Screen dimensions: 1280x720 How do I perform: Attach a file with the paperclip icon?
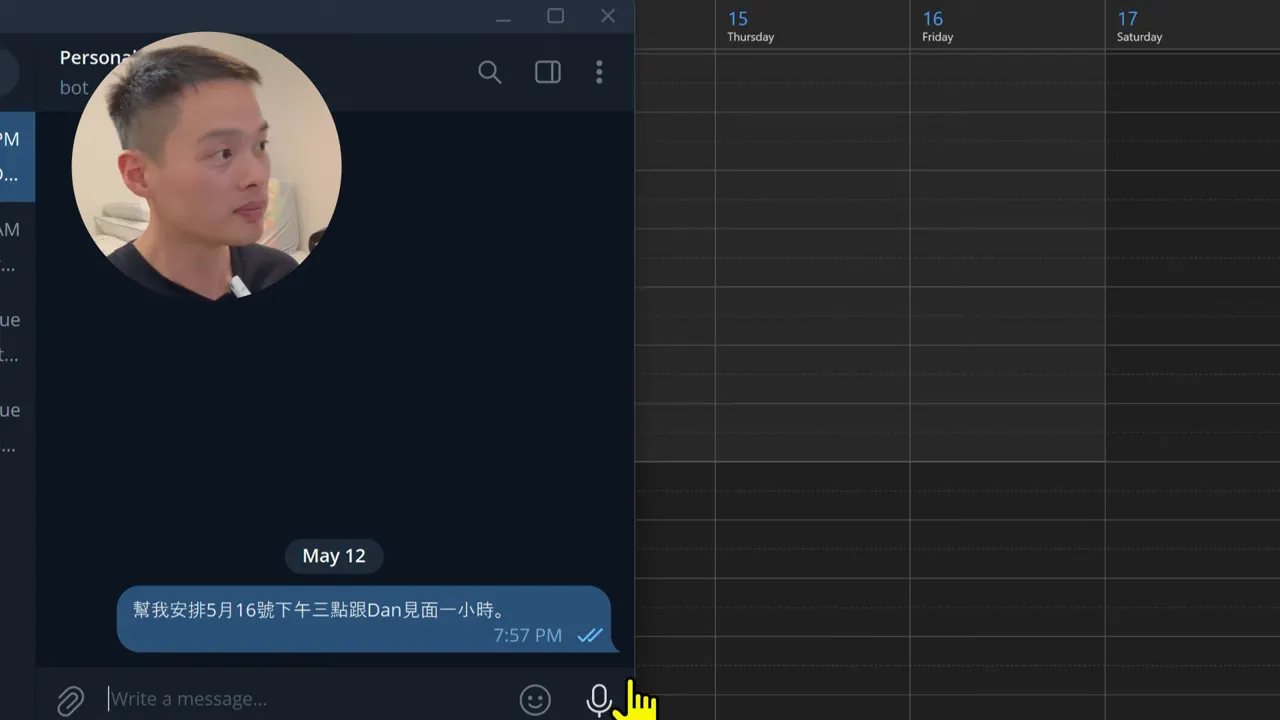[70, 700]
